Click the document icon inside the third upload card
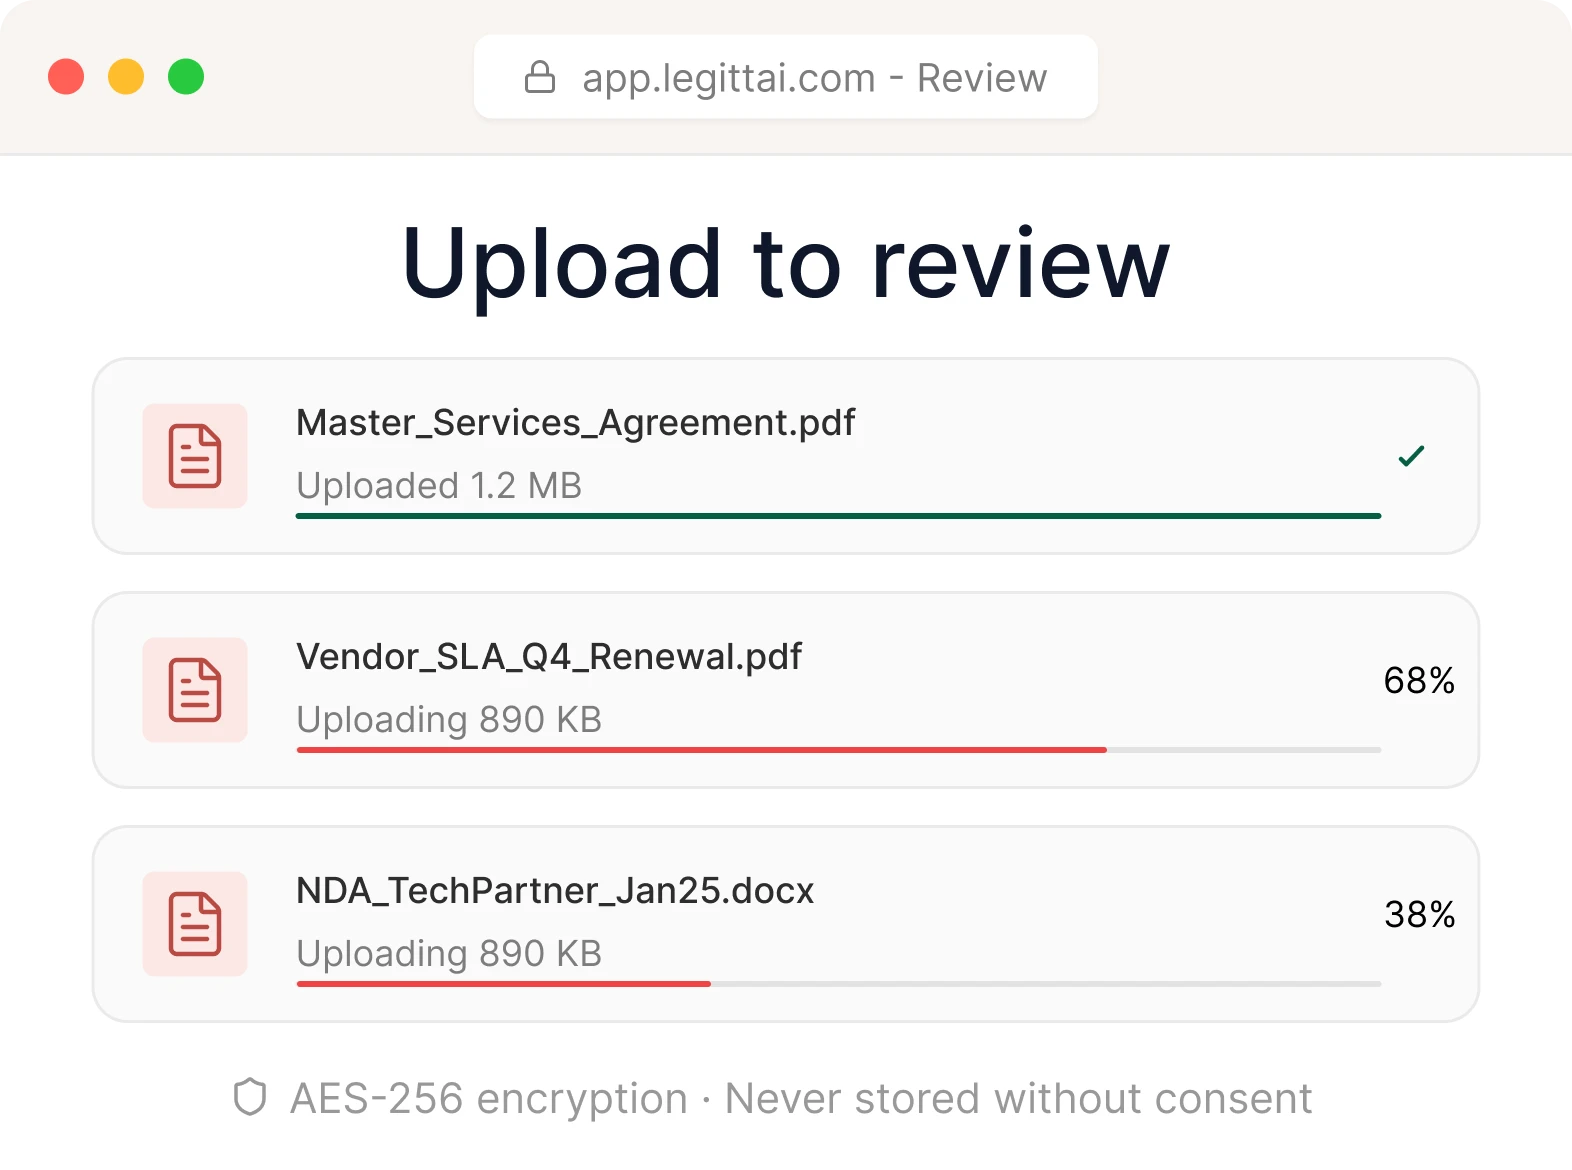This screenshot has height=1170, width=1572. [x=194, y=924]
